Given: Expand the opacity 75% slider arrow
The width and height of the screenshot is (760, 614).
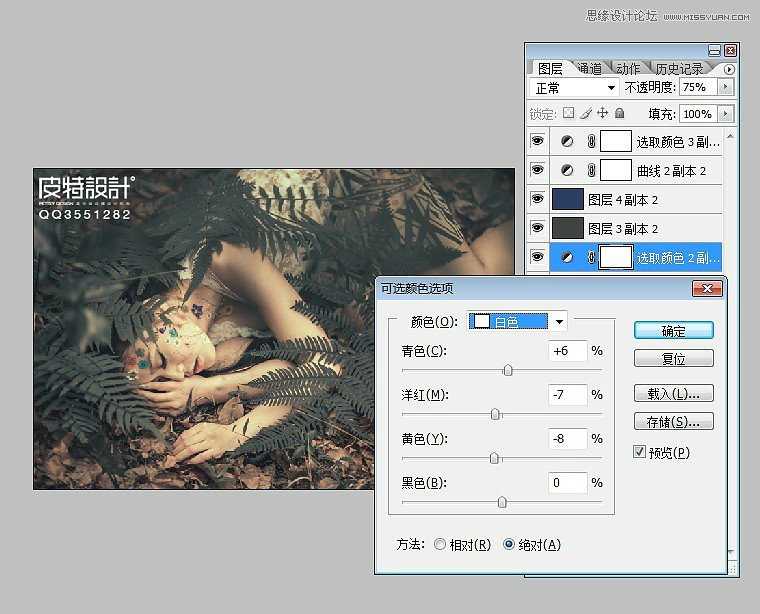Looking at the screenshot, I should [x=726, y=87].
